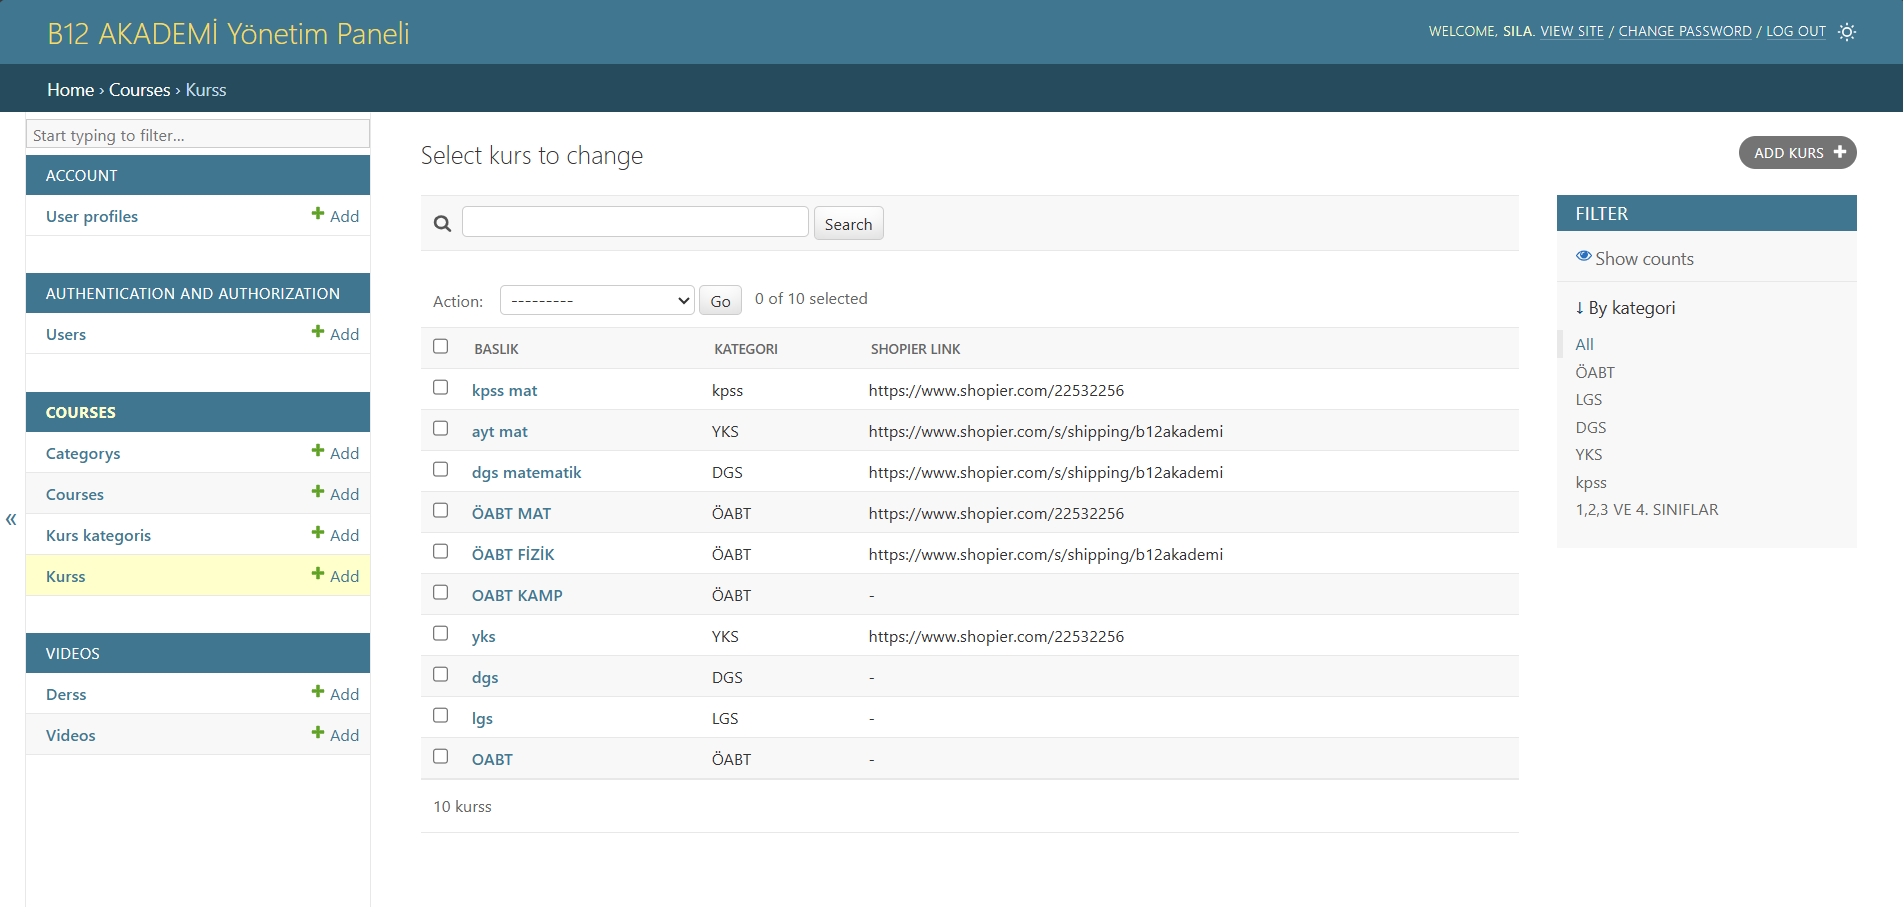Viewport: 1903px width, 907px height.
Task: Check the dgs row checkbox
Action: (x=440, y=674)
